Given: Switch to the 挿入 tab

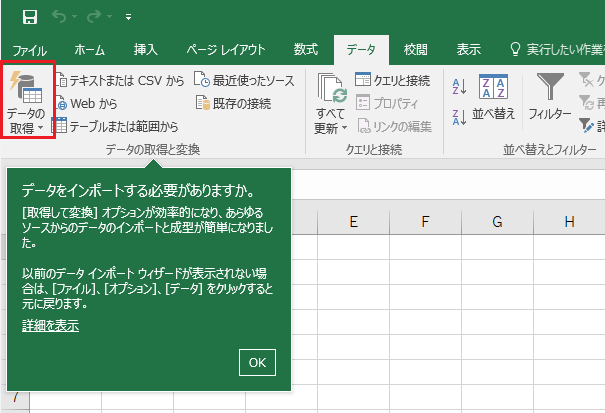Looking at the screenshot, I should point(145,50).
